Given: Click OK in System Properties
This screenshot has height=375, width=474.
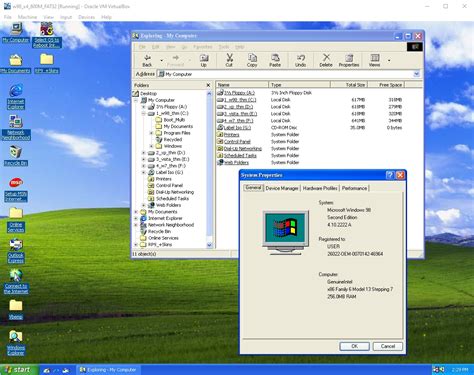Looking at the screenshot, I should pos(354,346).
